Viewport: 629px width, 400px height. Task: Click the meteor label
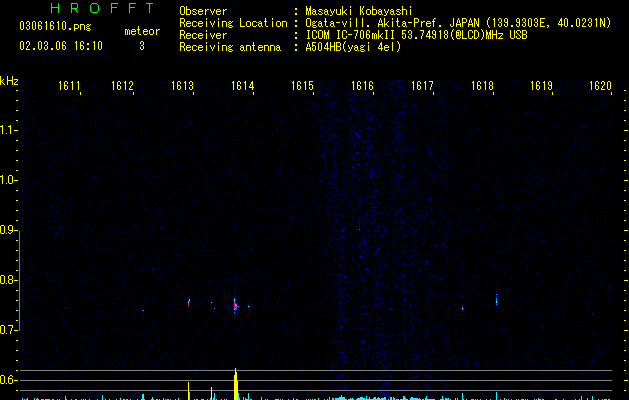click(142, 31)
